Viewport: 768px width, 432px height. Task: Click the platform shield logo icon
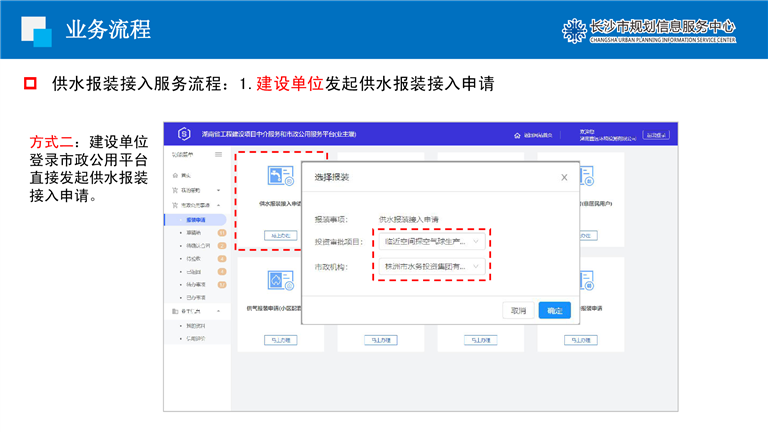click(x=184, y=134)
